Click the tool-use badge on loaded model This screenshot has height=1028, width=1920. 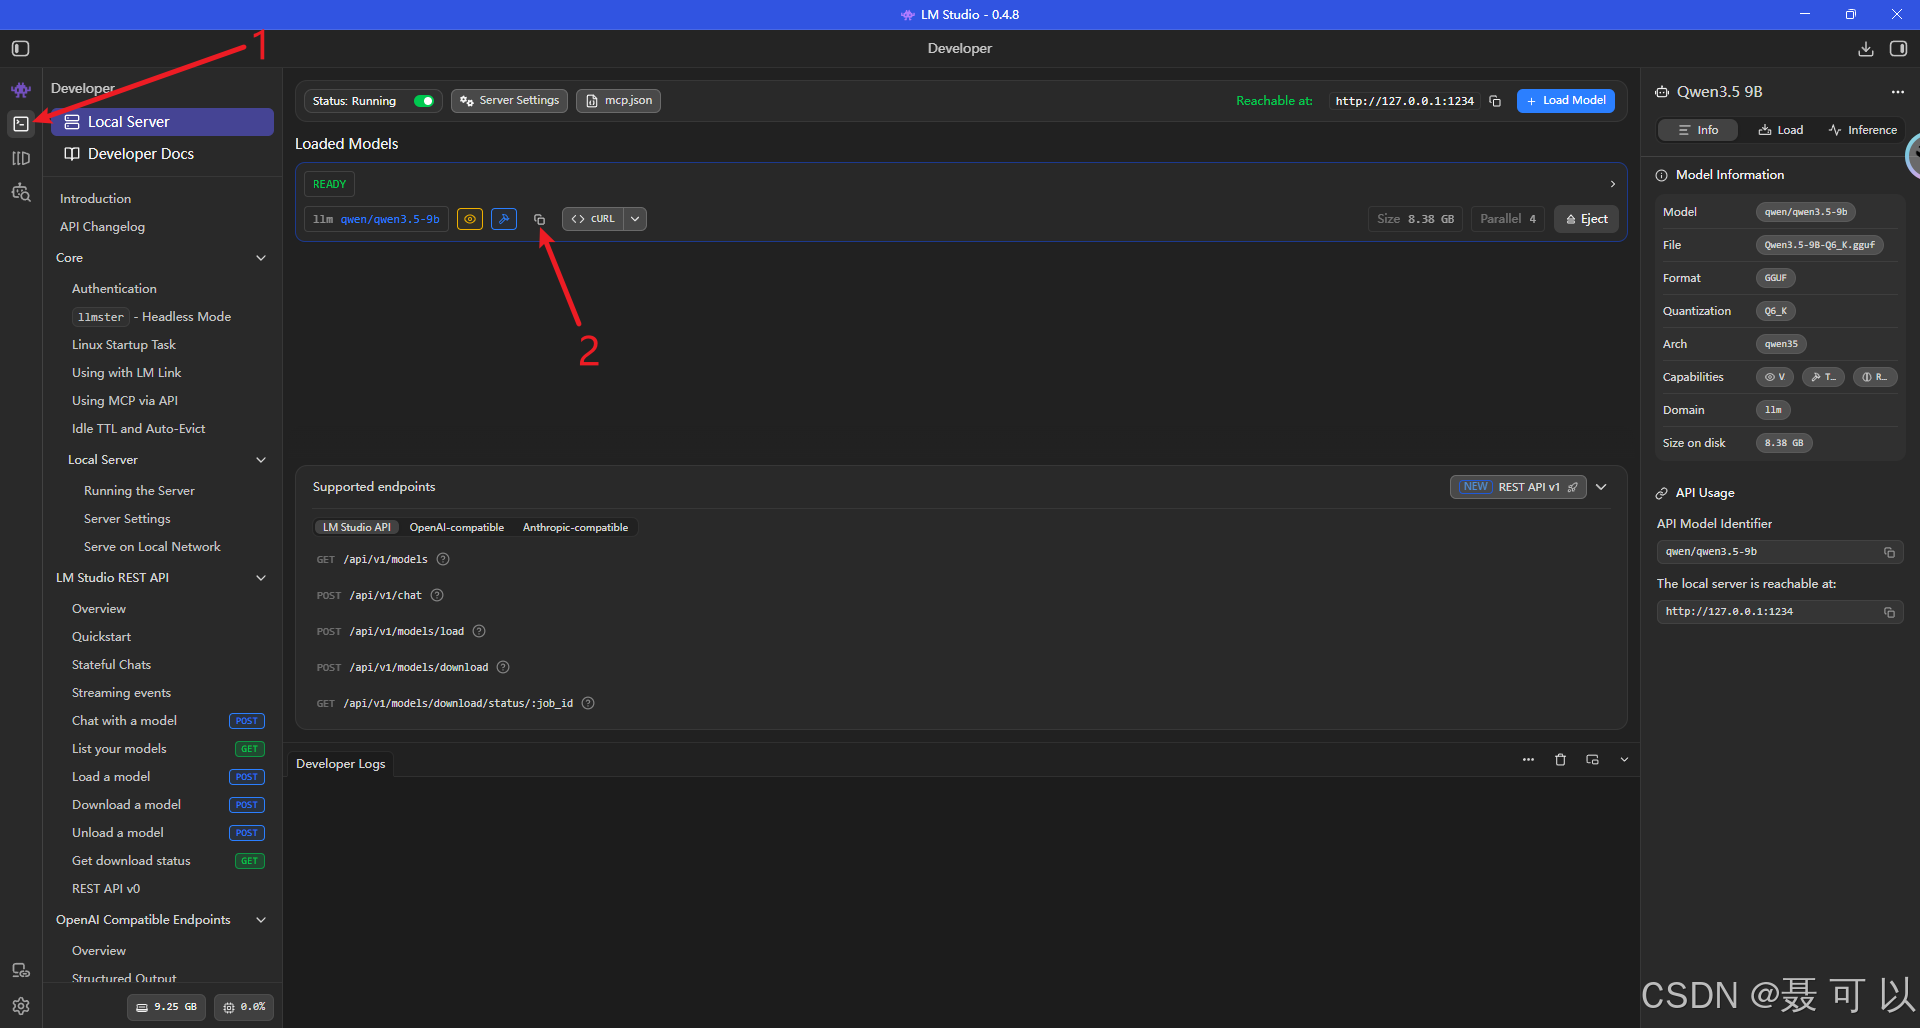(504, 219)
